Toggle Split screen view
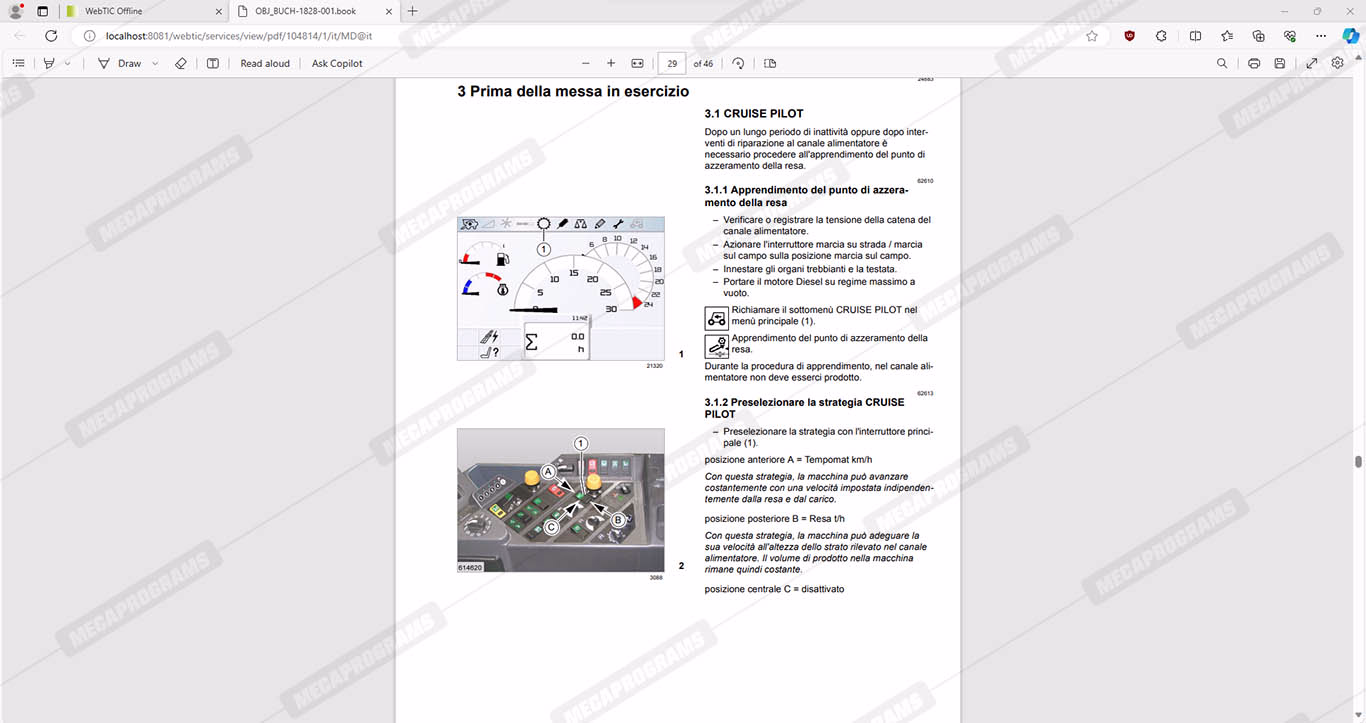This screenshot has width=1366, height=723. [1196, 35]
